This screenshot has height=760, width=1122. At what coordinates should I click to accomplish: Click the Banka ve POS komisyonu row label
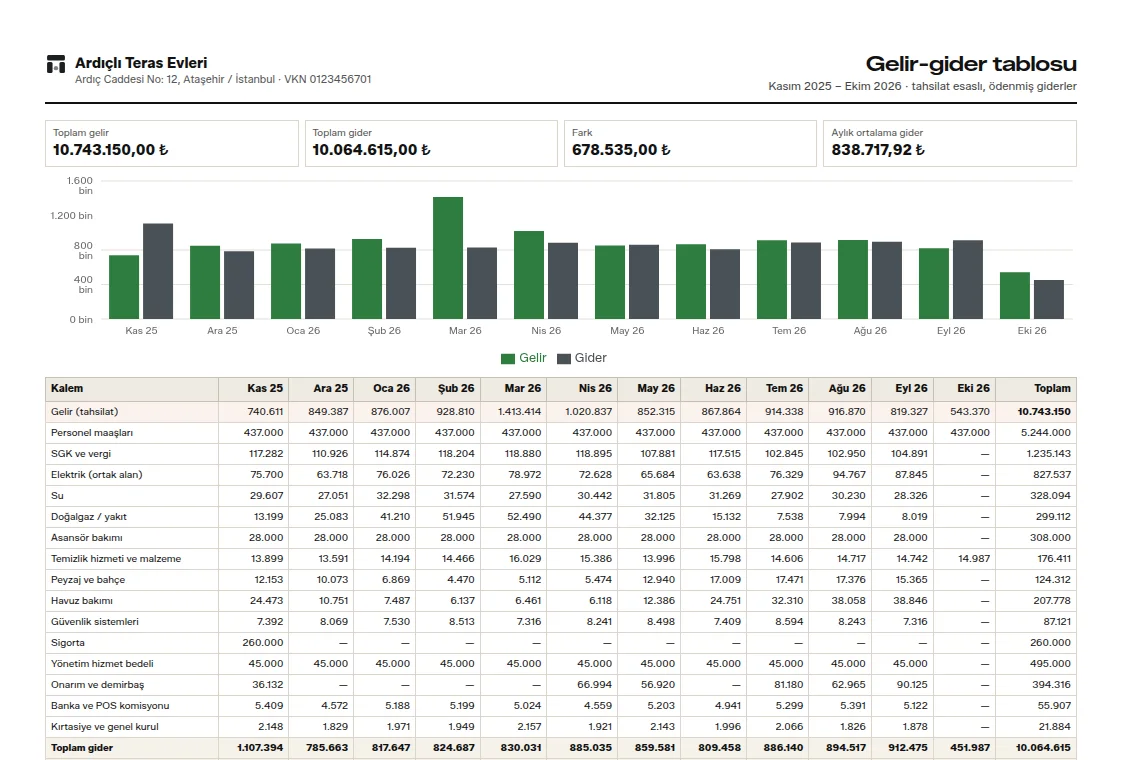click(110, 706)
